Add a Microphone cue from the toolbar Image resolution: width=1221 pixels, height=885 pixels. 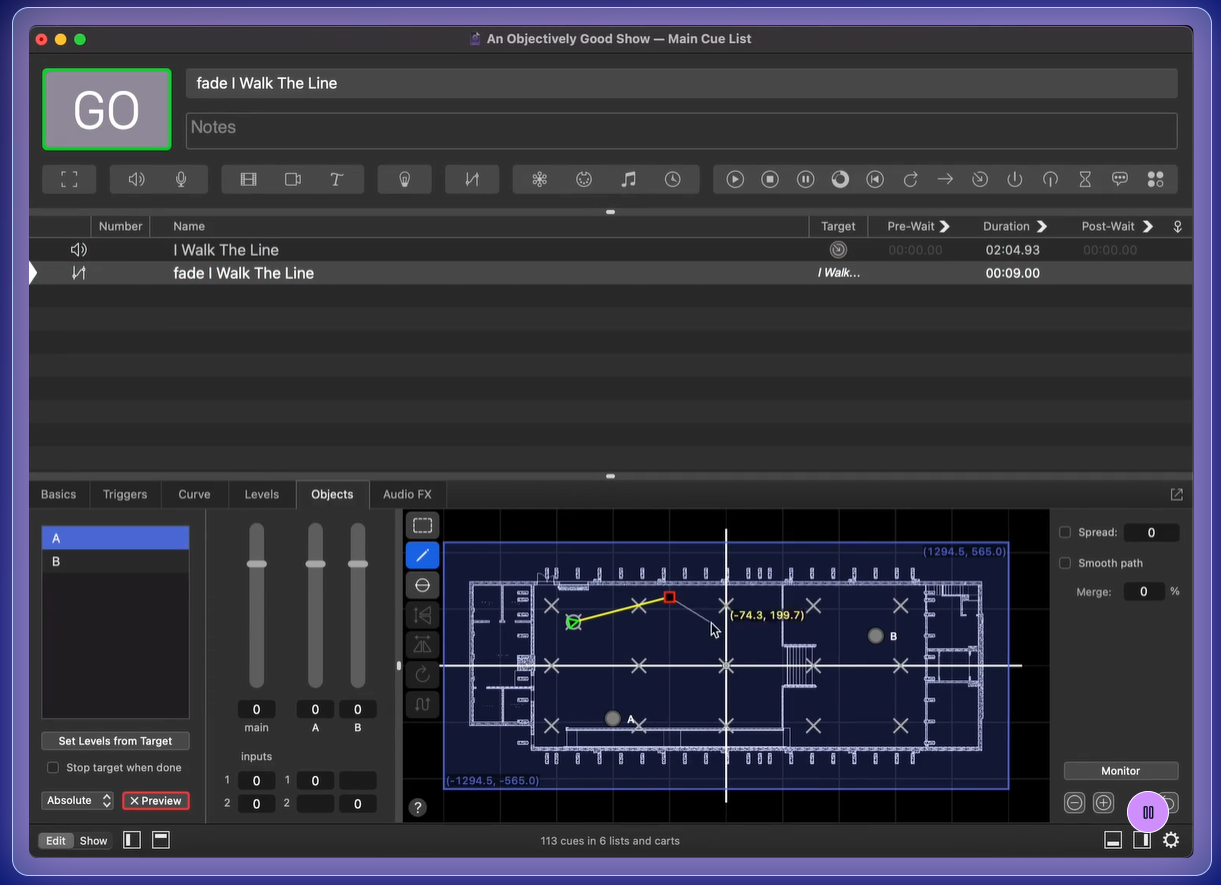[x=181, y=179]
